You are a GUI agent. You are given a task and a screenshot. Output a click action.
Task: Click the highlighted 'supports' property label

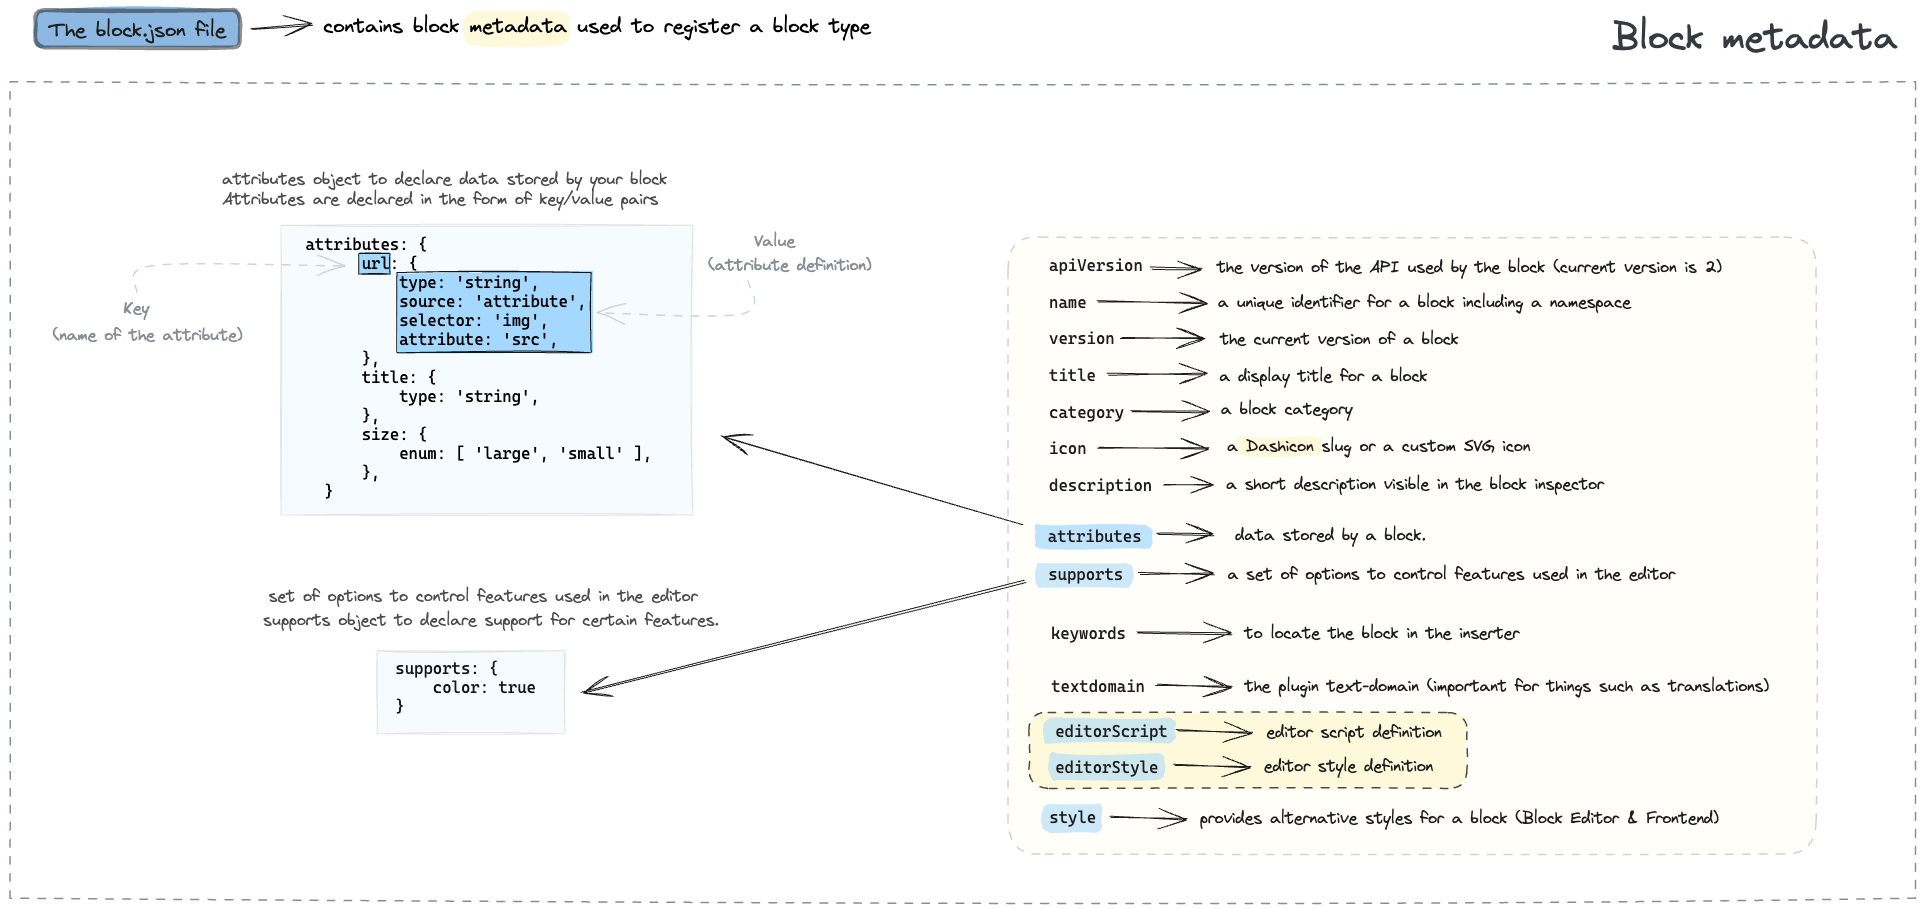pos(1085,575)
